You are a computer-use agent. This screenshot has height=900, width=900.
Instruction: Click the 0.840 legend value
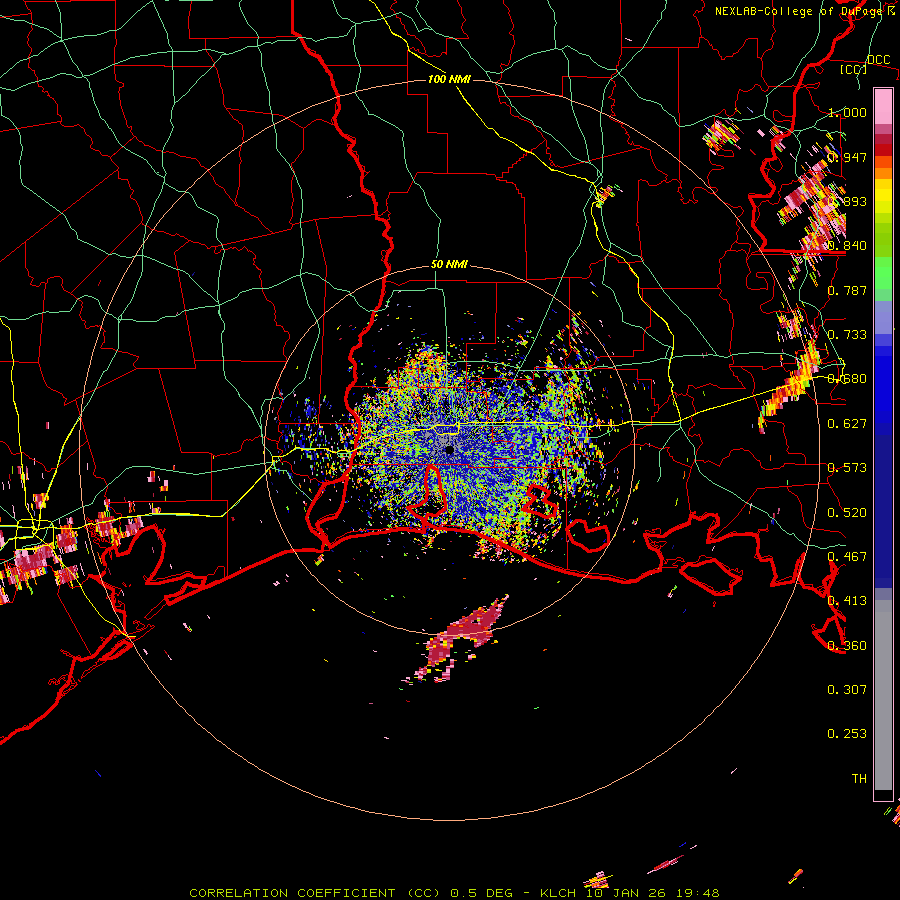coord(847,245)
